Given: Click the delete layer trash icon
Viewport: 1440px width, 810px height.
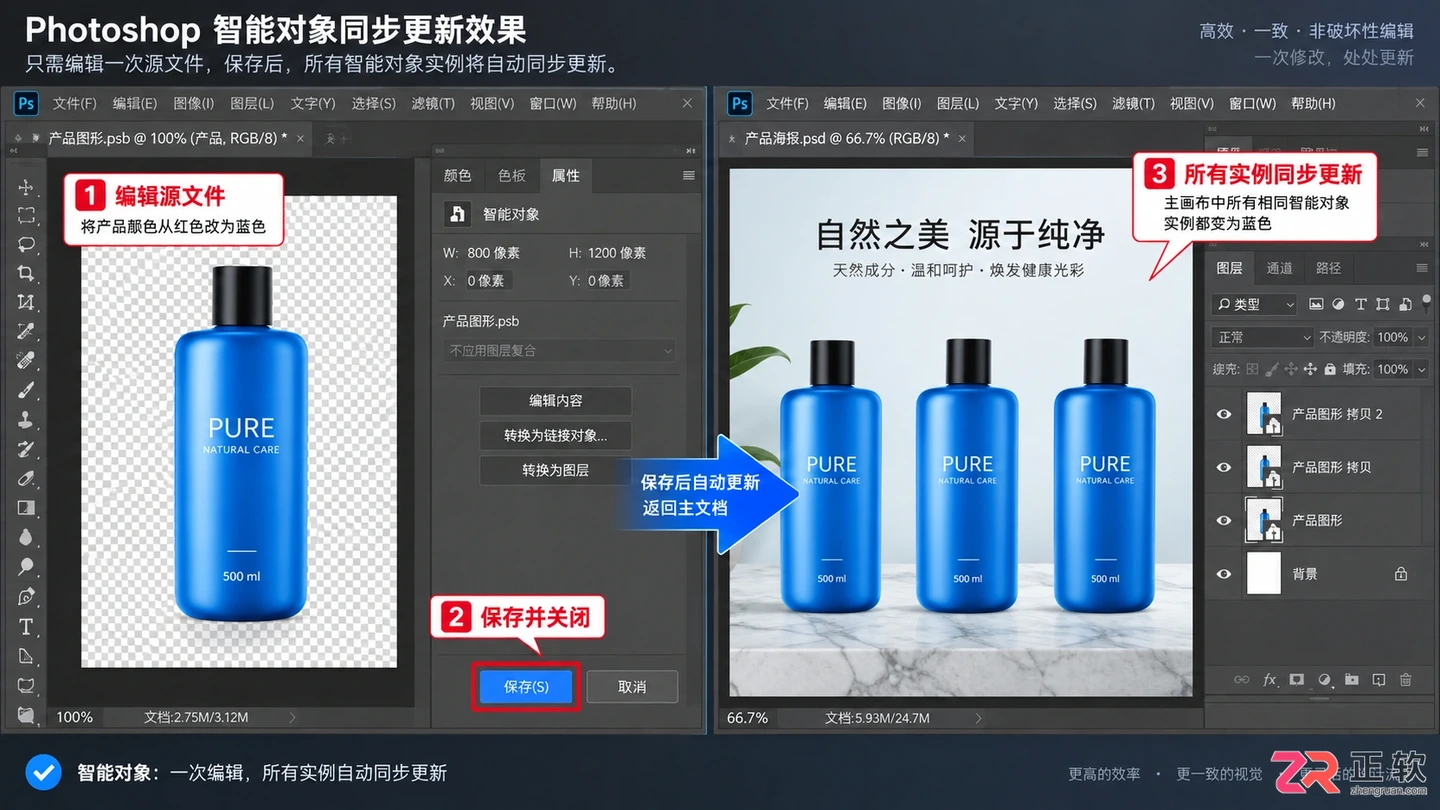Looking at the screenshot, I should click(x=1406, y=680).
